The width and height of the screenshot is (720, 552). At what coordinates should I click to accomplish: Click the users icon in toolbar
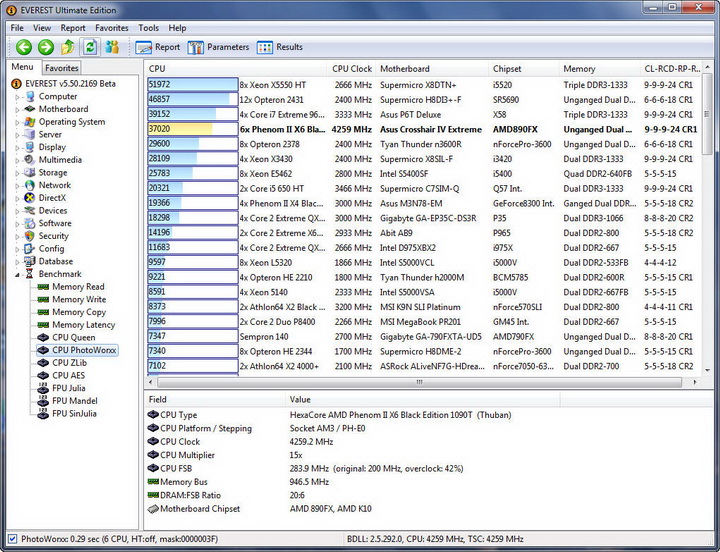[112, 47]
